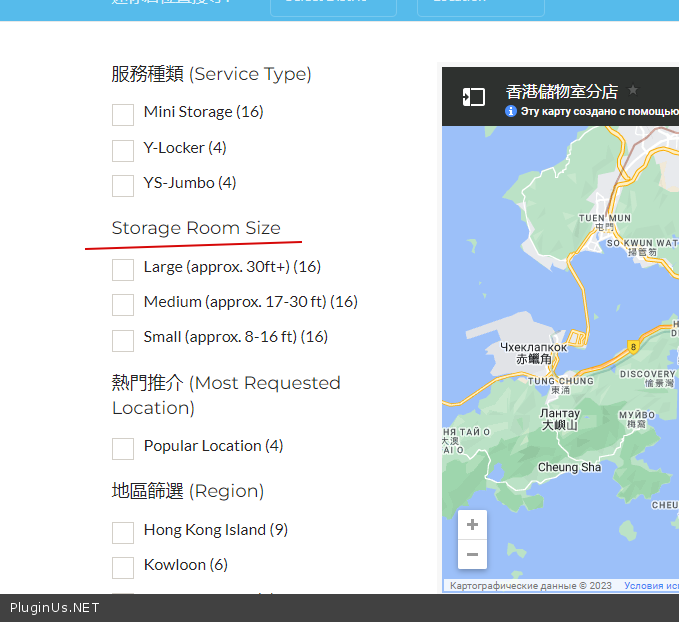Toggle the map sidebar panel icon
Screen dimensions: 679x622
(473, 96)
